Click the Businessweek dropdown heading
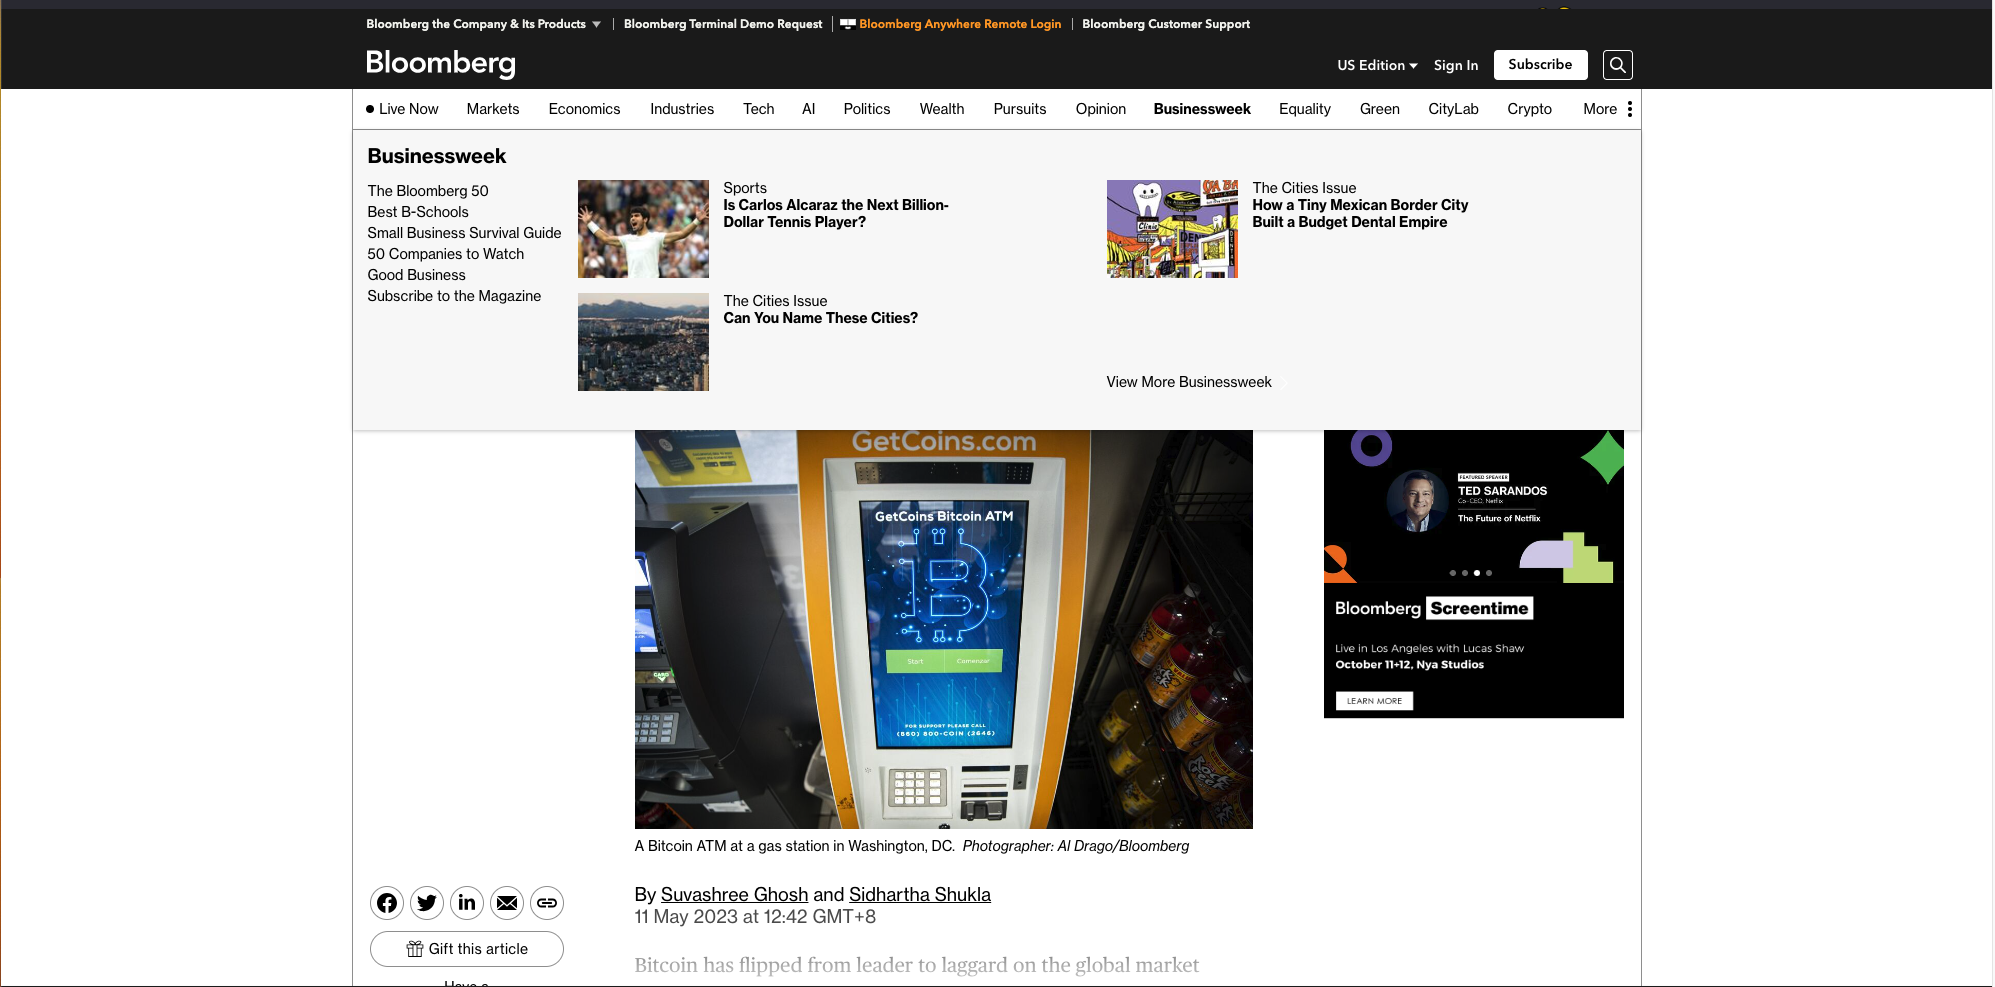The image size is (1995, 987). [437, 156]
